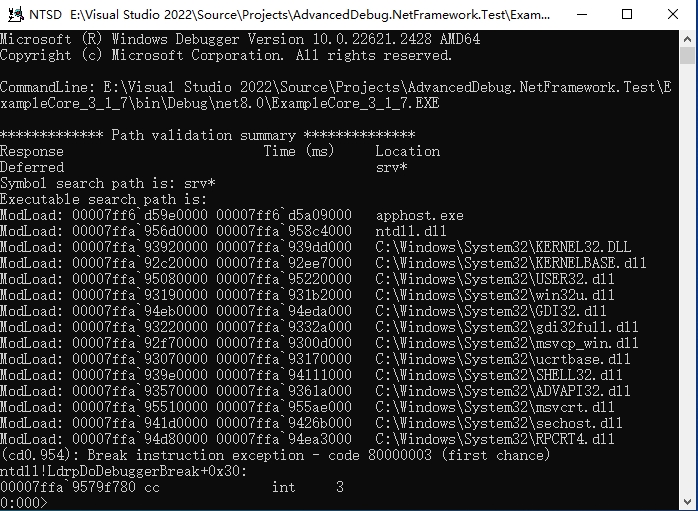
Task: Click the Time (ms) column header
Action: [x=299, y=151]
